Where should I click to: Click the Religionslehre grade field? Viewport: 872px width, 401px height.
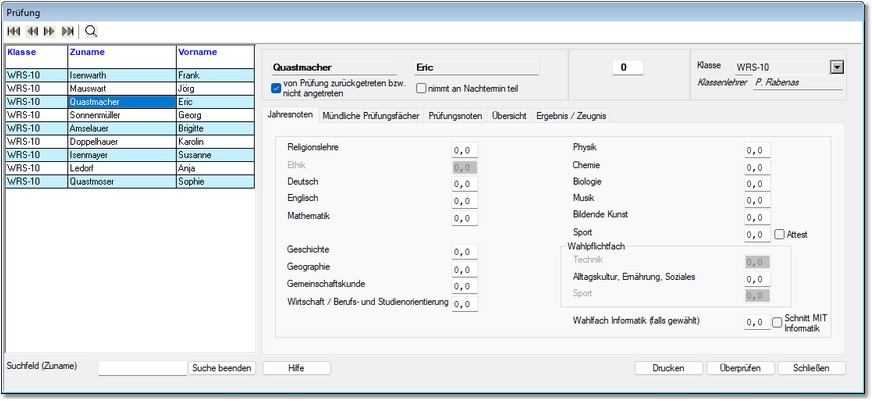(465, 150)
